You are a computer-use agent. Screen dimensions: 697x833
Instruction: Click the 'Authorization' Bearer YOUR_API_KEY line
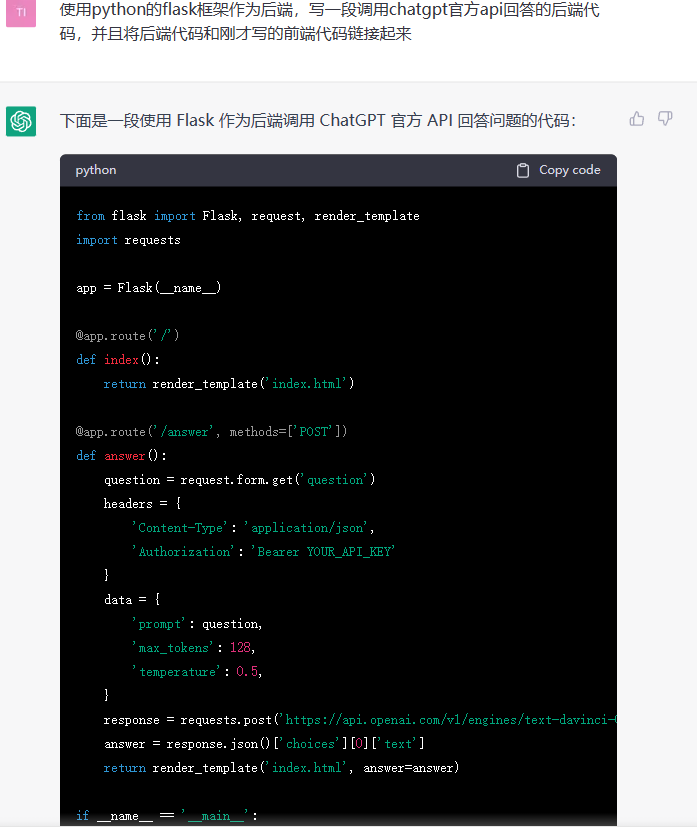264,551
